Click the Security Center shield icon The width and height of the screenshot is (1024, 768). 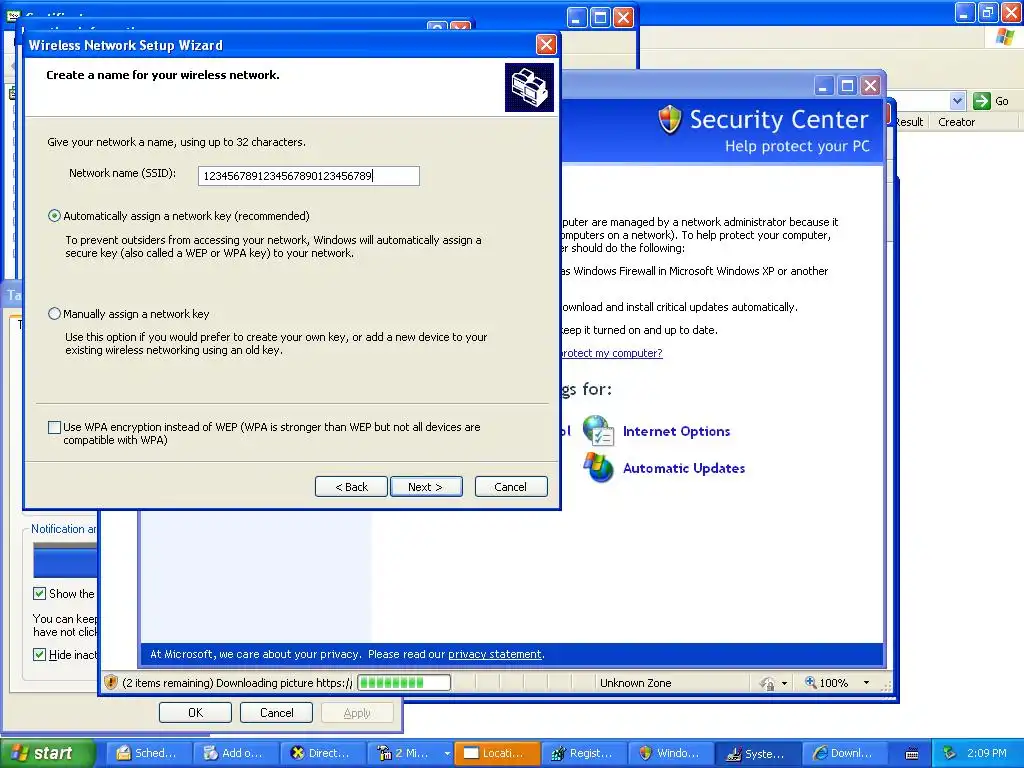pyautogui.click(x=669, y=120)
